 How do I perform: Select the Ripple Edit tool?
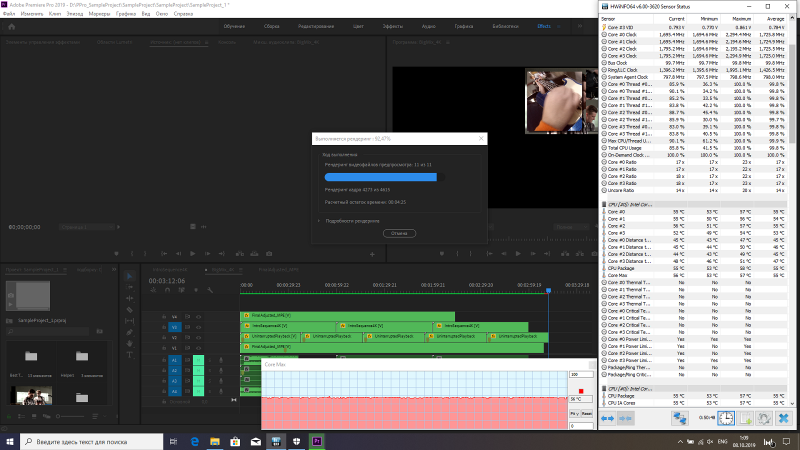click(x=130, y=298)
